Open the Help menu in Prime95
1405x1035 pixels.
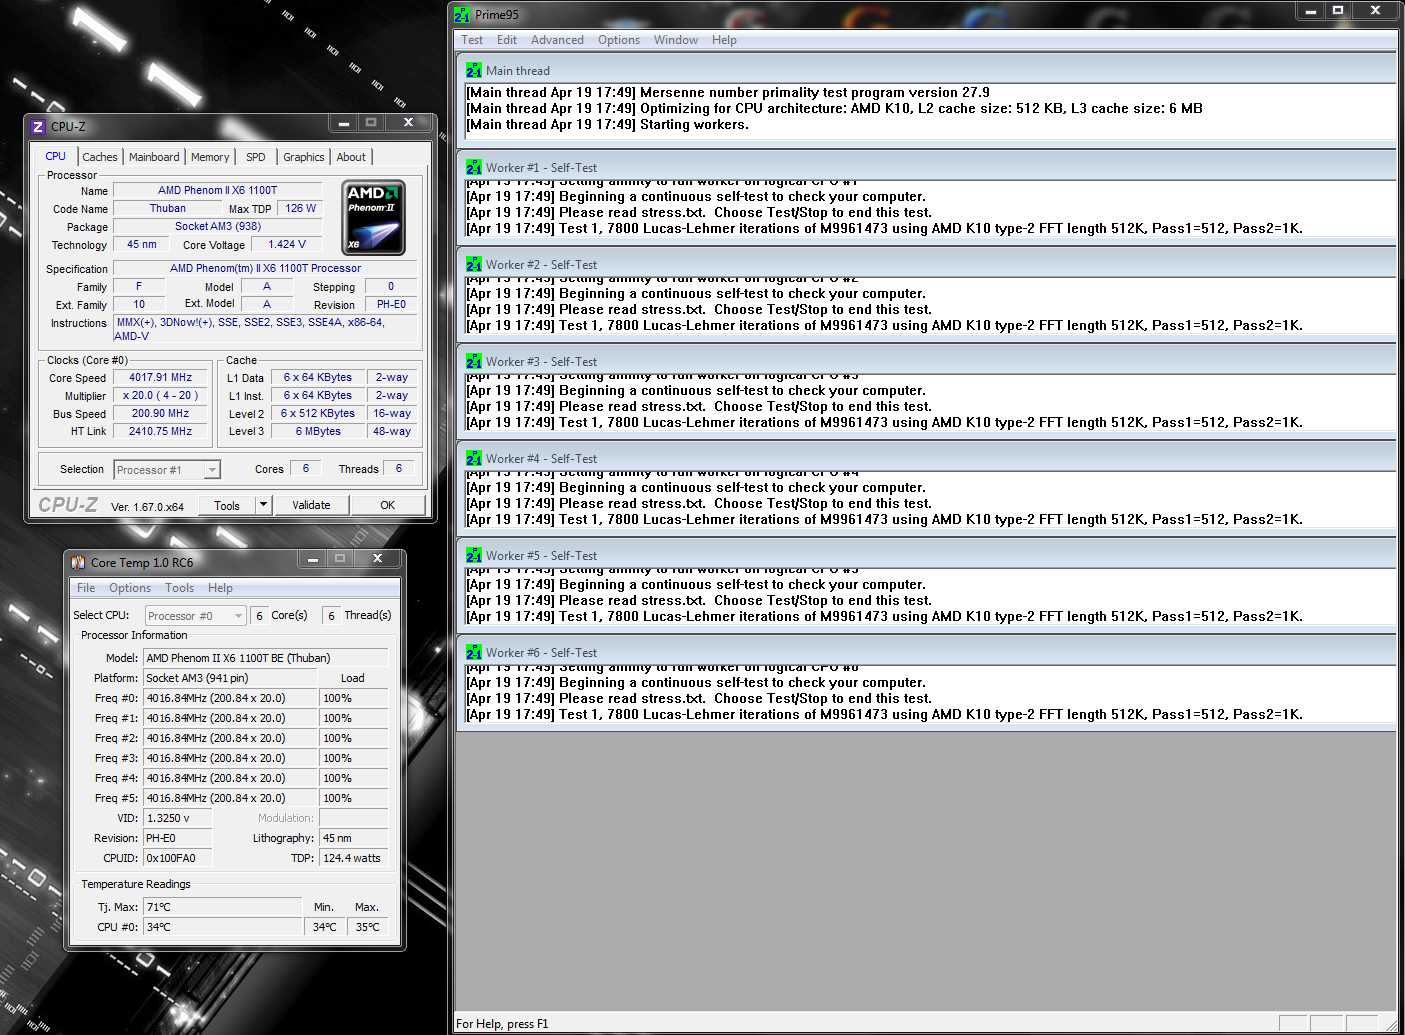point(724,40)
